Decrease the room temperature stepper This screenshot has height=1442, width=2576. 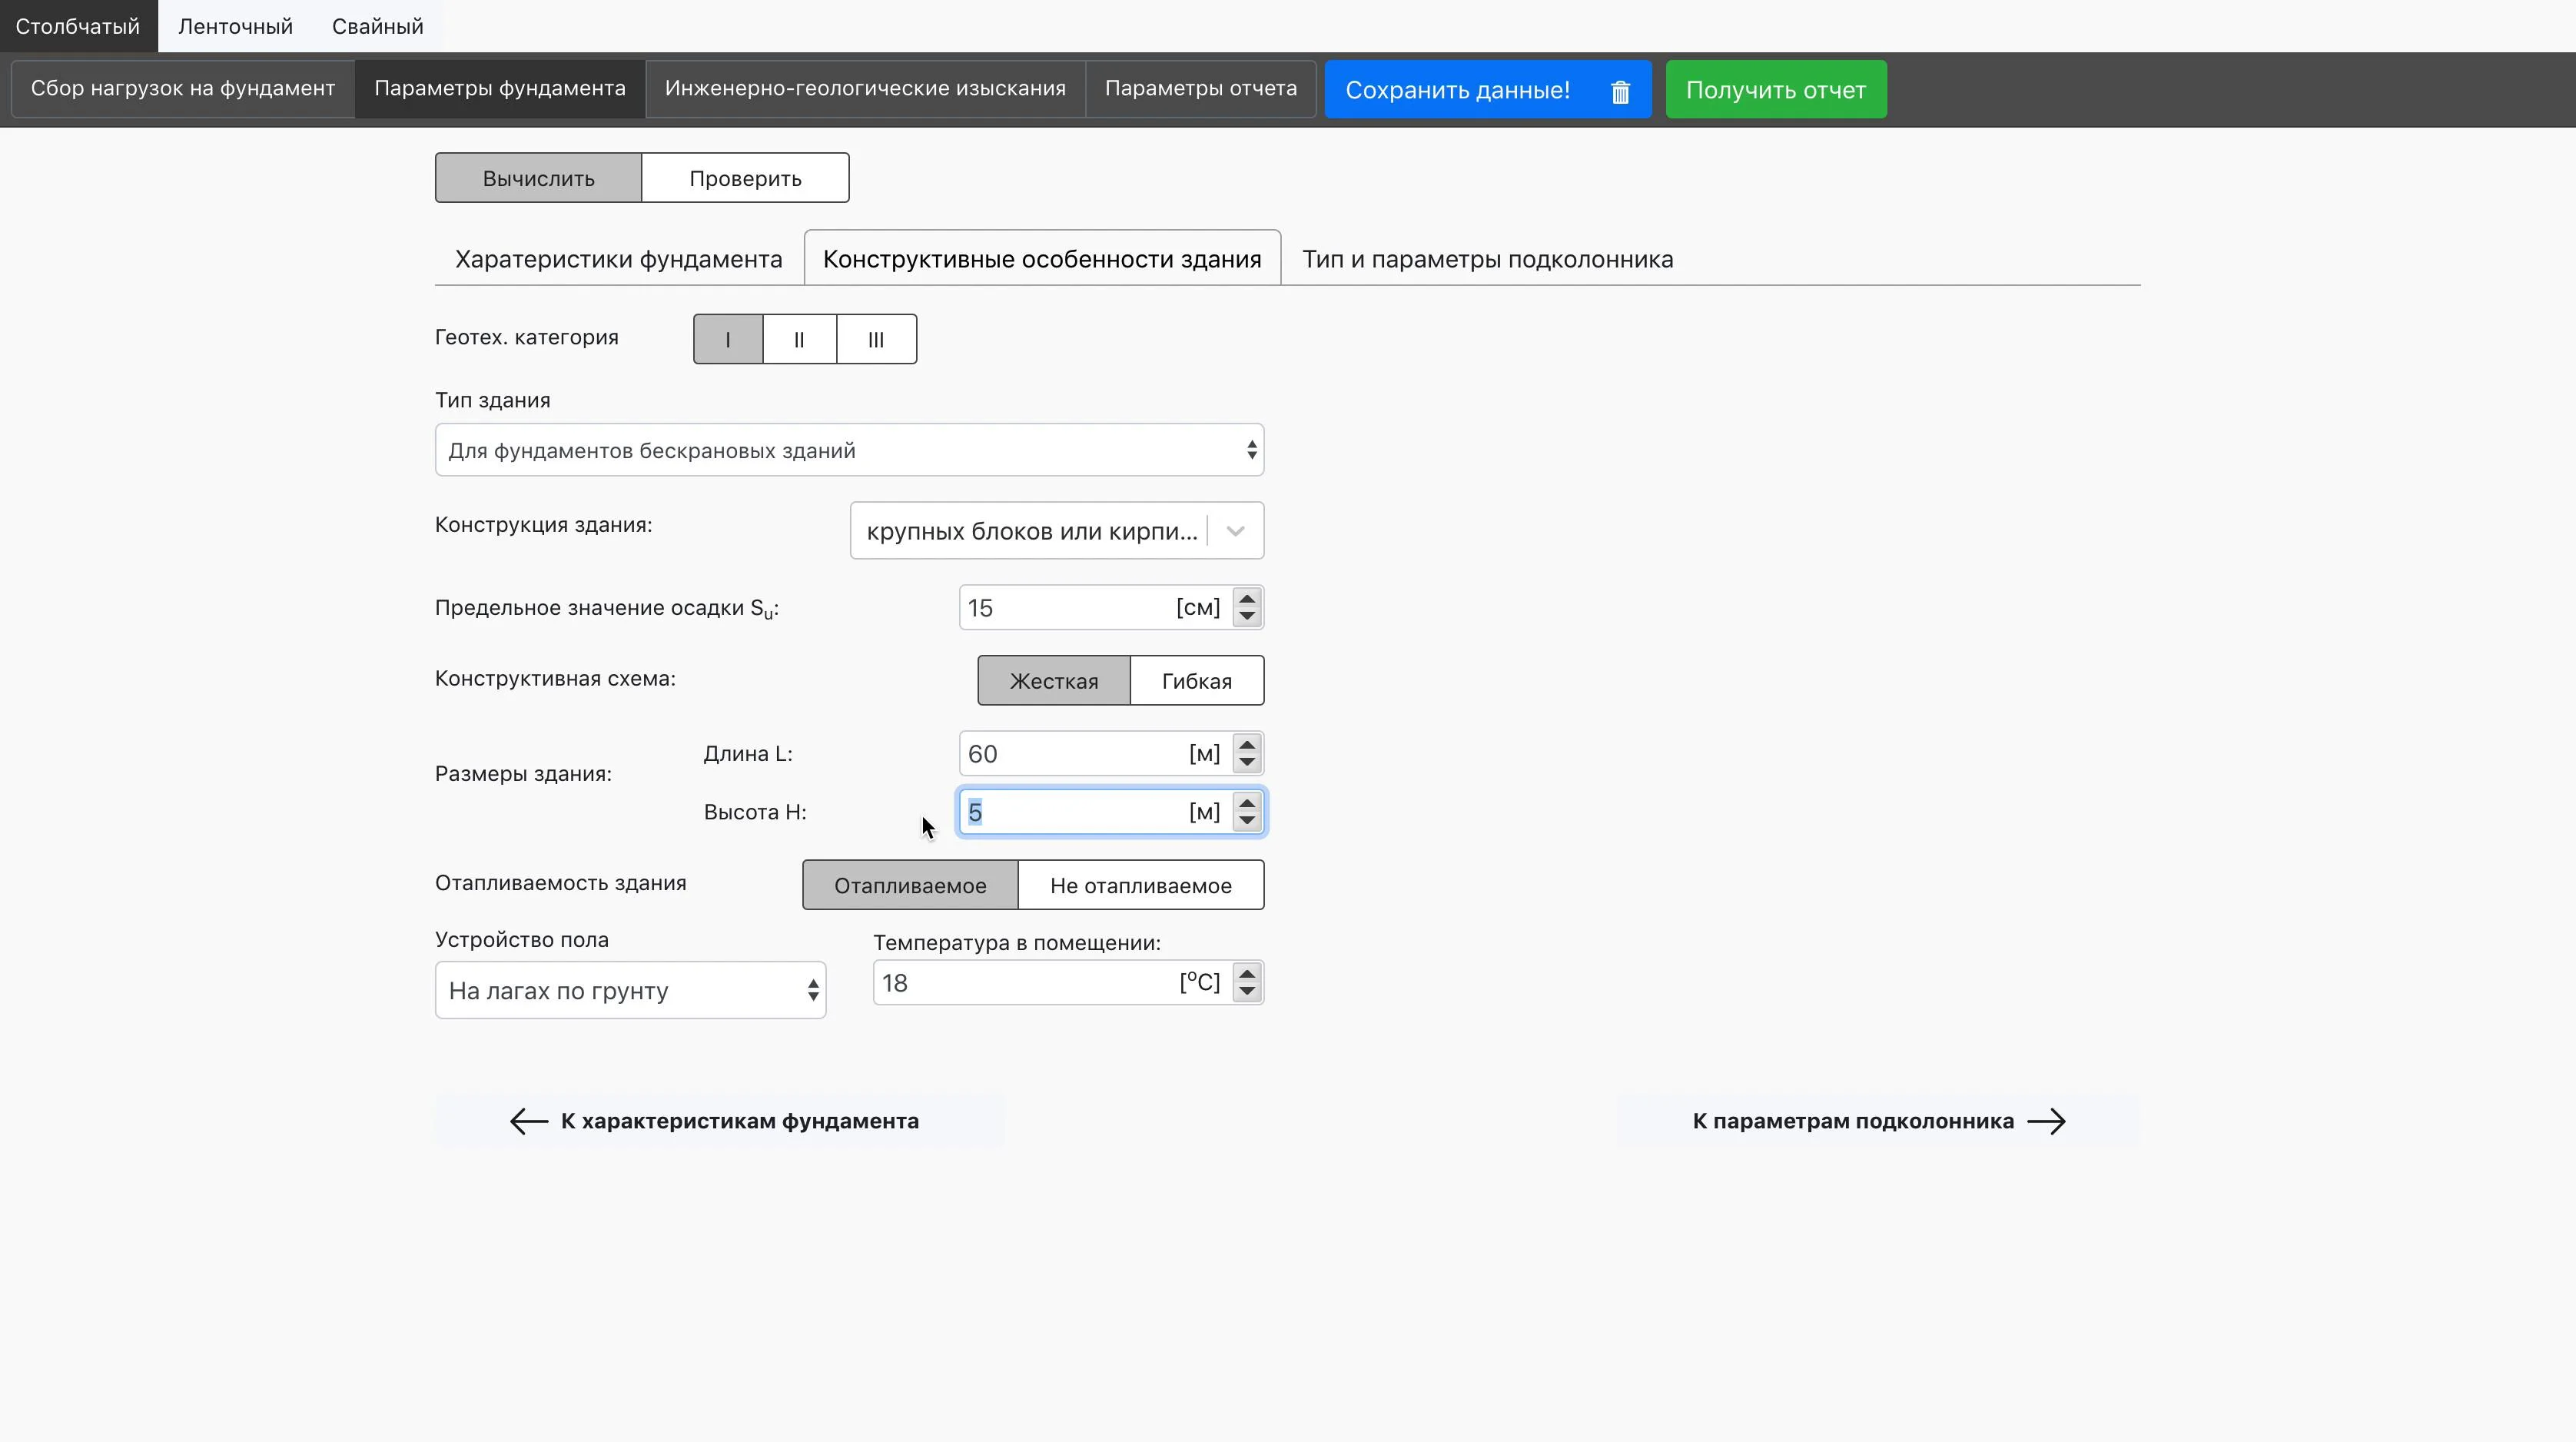tap(1246, 992)
